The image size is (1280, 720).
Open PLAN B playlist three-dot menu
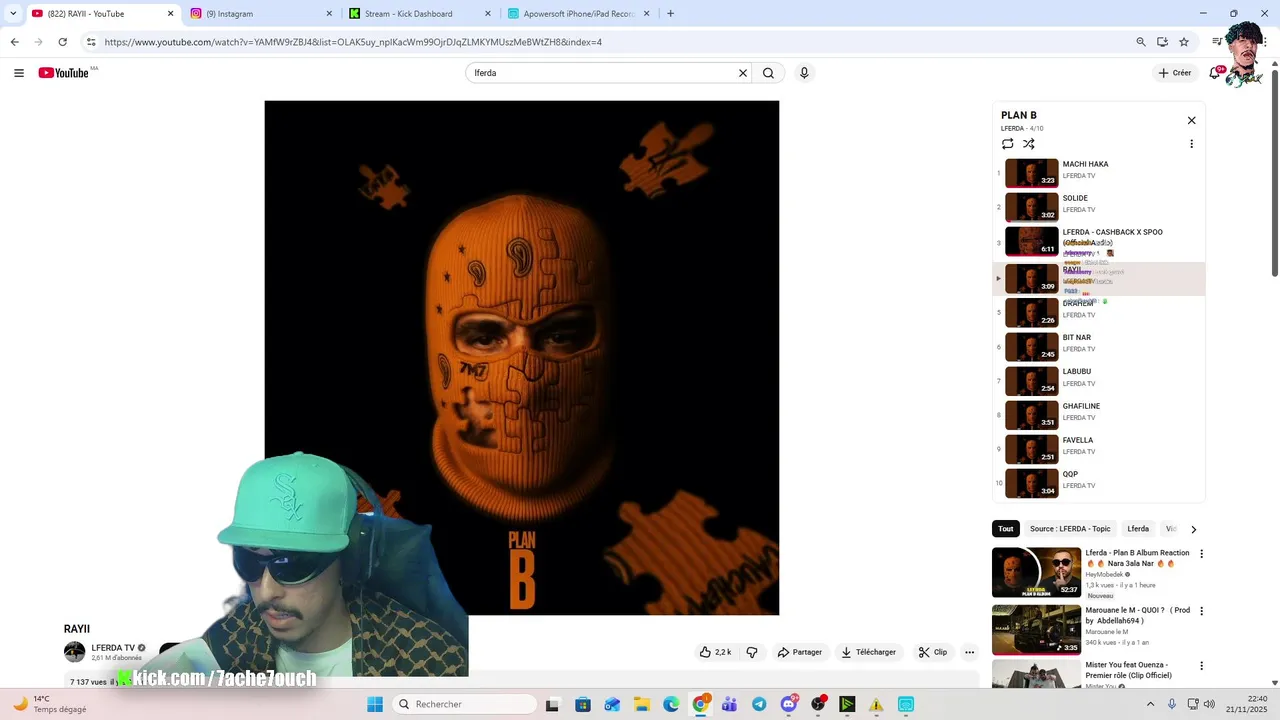(1191, 144)
